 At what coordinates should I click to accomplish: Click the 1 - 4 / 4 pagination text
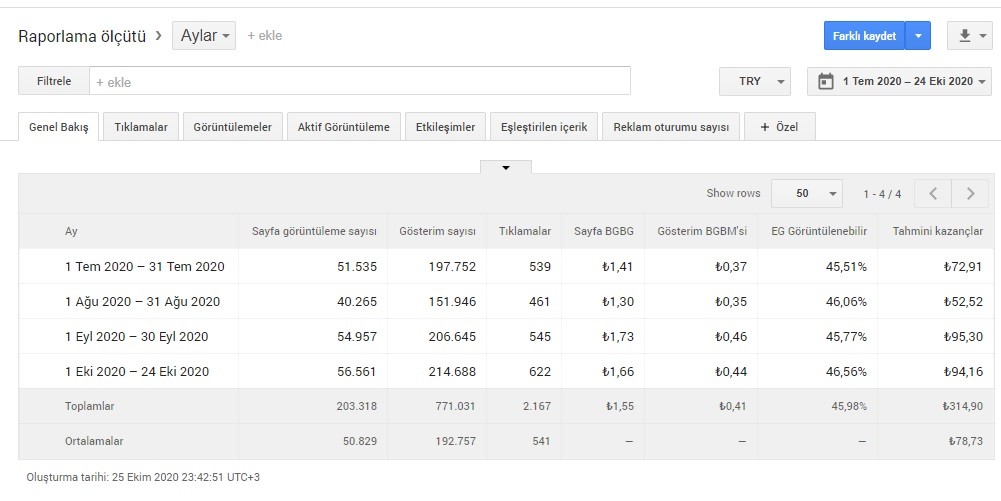coord(882,194)
